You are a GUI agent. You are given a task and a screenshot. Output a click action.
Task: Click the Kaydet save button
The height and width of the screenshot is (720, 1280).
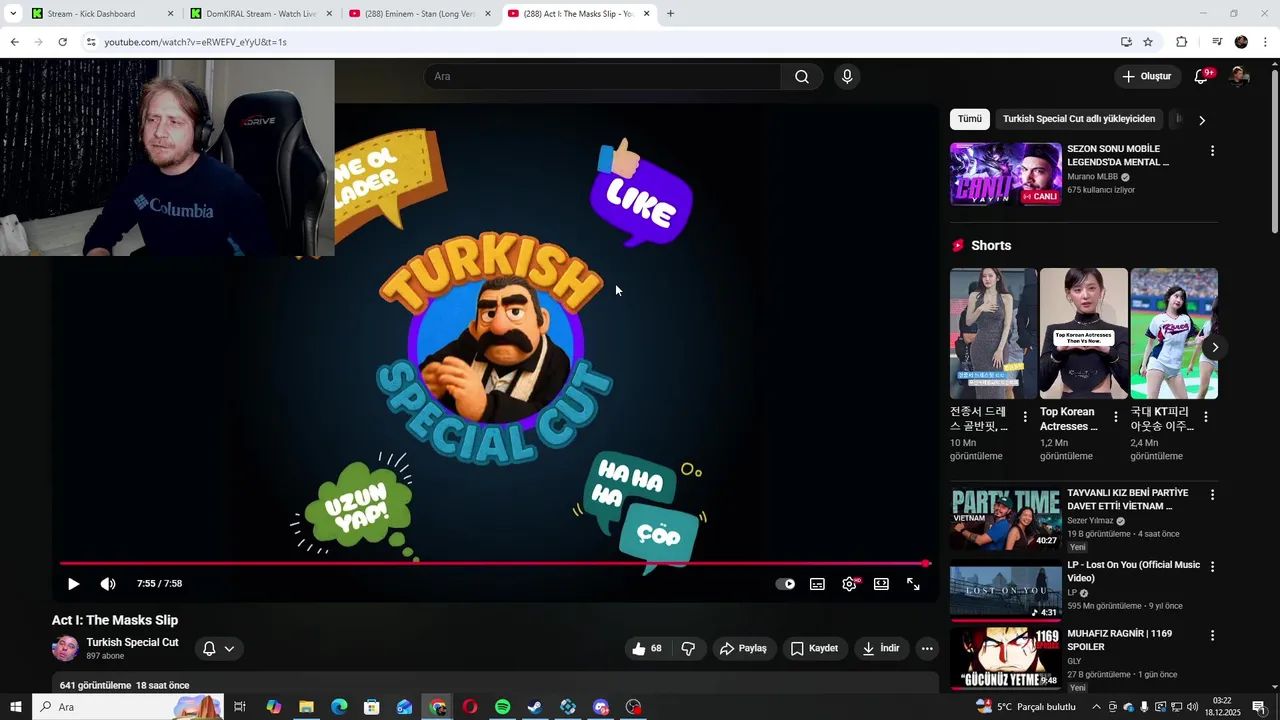tap(815, 648)
